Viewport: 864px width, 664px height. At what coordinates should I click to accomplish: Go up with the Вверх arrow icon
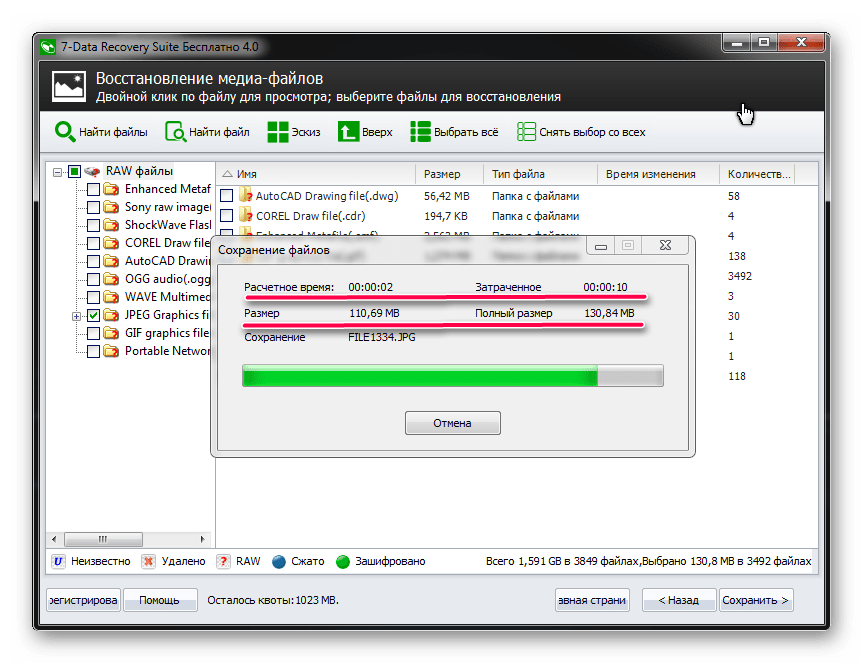point(348,132)
